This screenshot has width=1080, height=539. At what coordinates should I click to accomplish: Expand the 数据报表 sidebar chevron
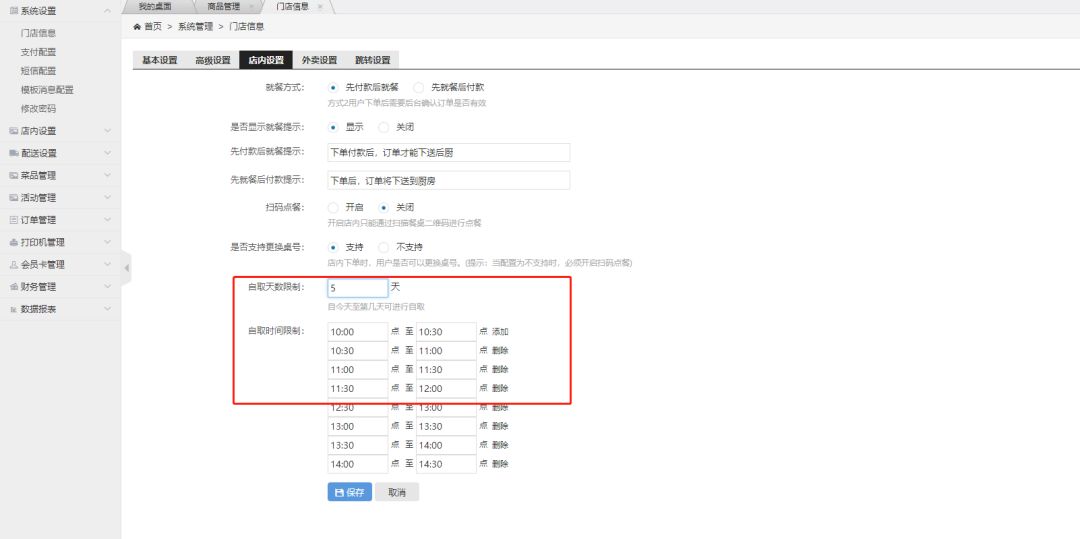[x=107, y=309]
